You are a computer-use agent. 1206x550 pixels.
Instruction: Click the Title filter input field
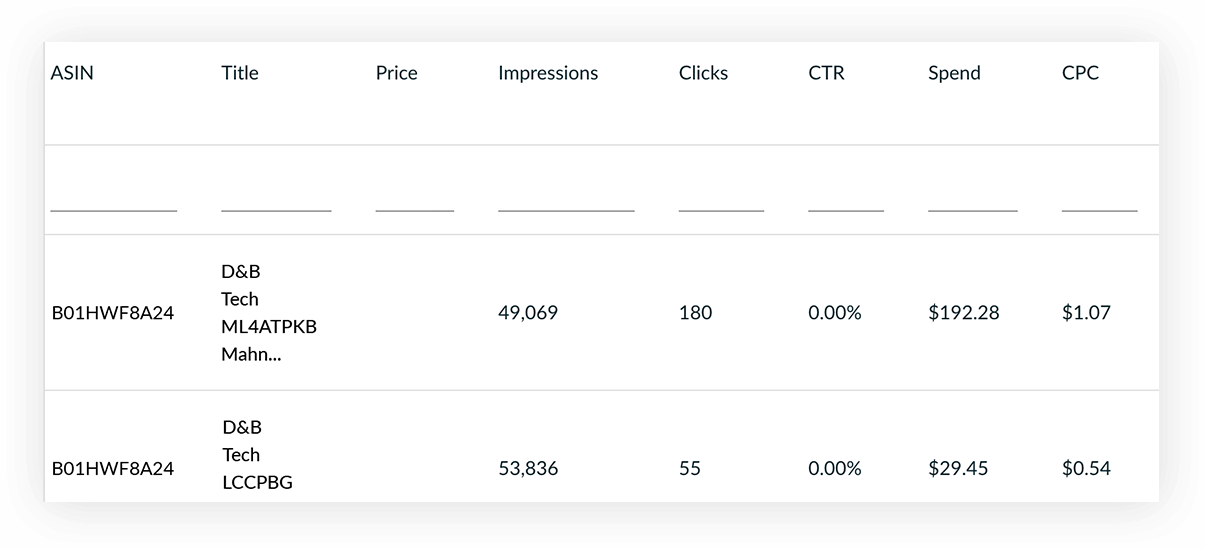click(x=276, y=198)
